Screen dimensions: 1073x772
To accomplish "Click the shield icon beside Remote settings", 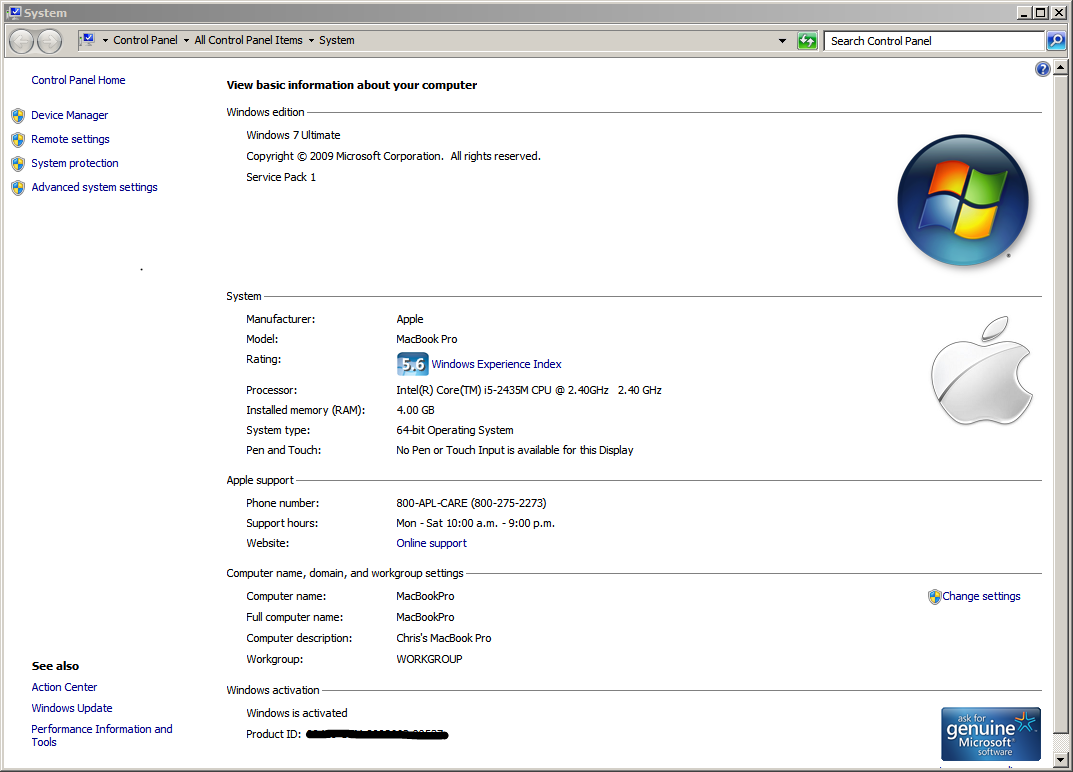I will click(18, 140).
